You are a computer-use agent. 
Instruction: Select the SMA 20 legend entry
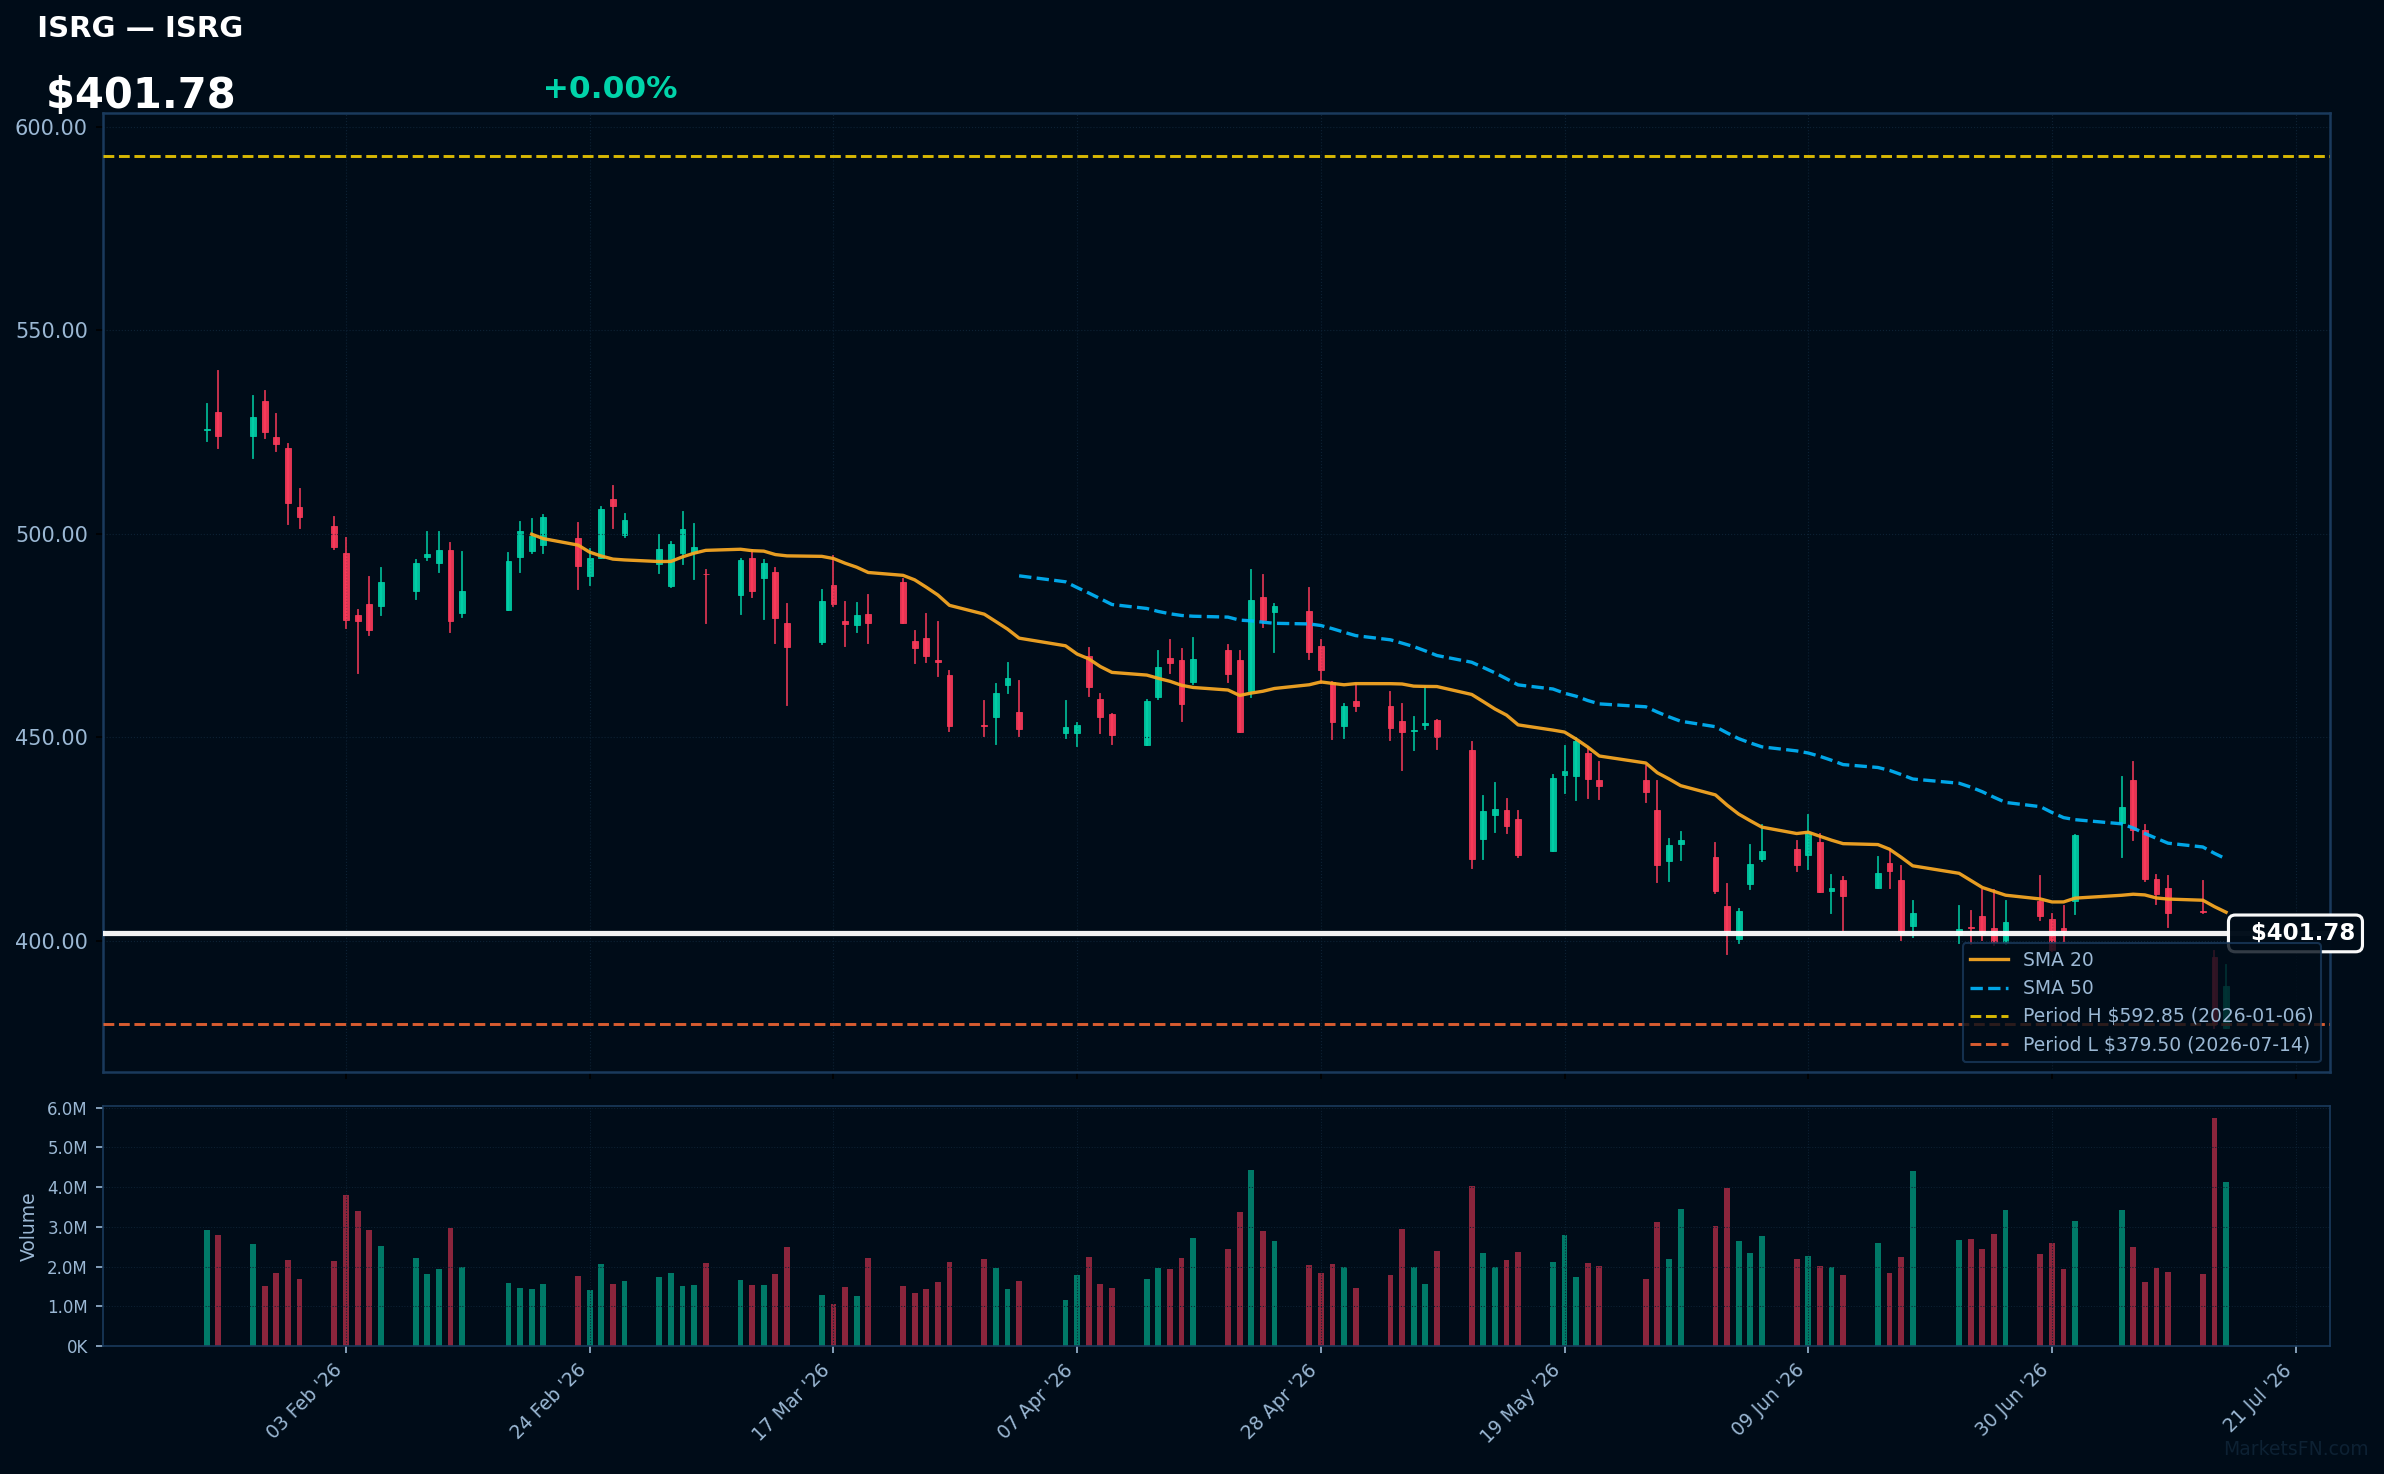click(x=2031, y=960)
